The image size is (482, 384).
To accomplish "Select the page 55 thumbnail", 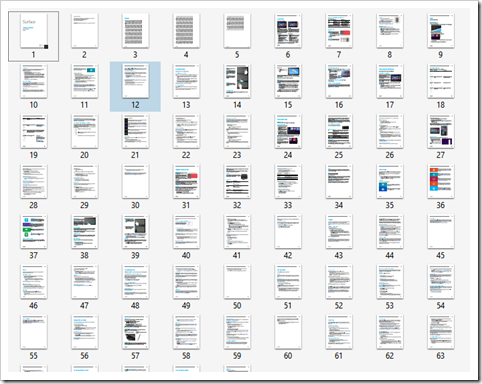I will click(34, 332).
